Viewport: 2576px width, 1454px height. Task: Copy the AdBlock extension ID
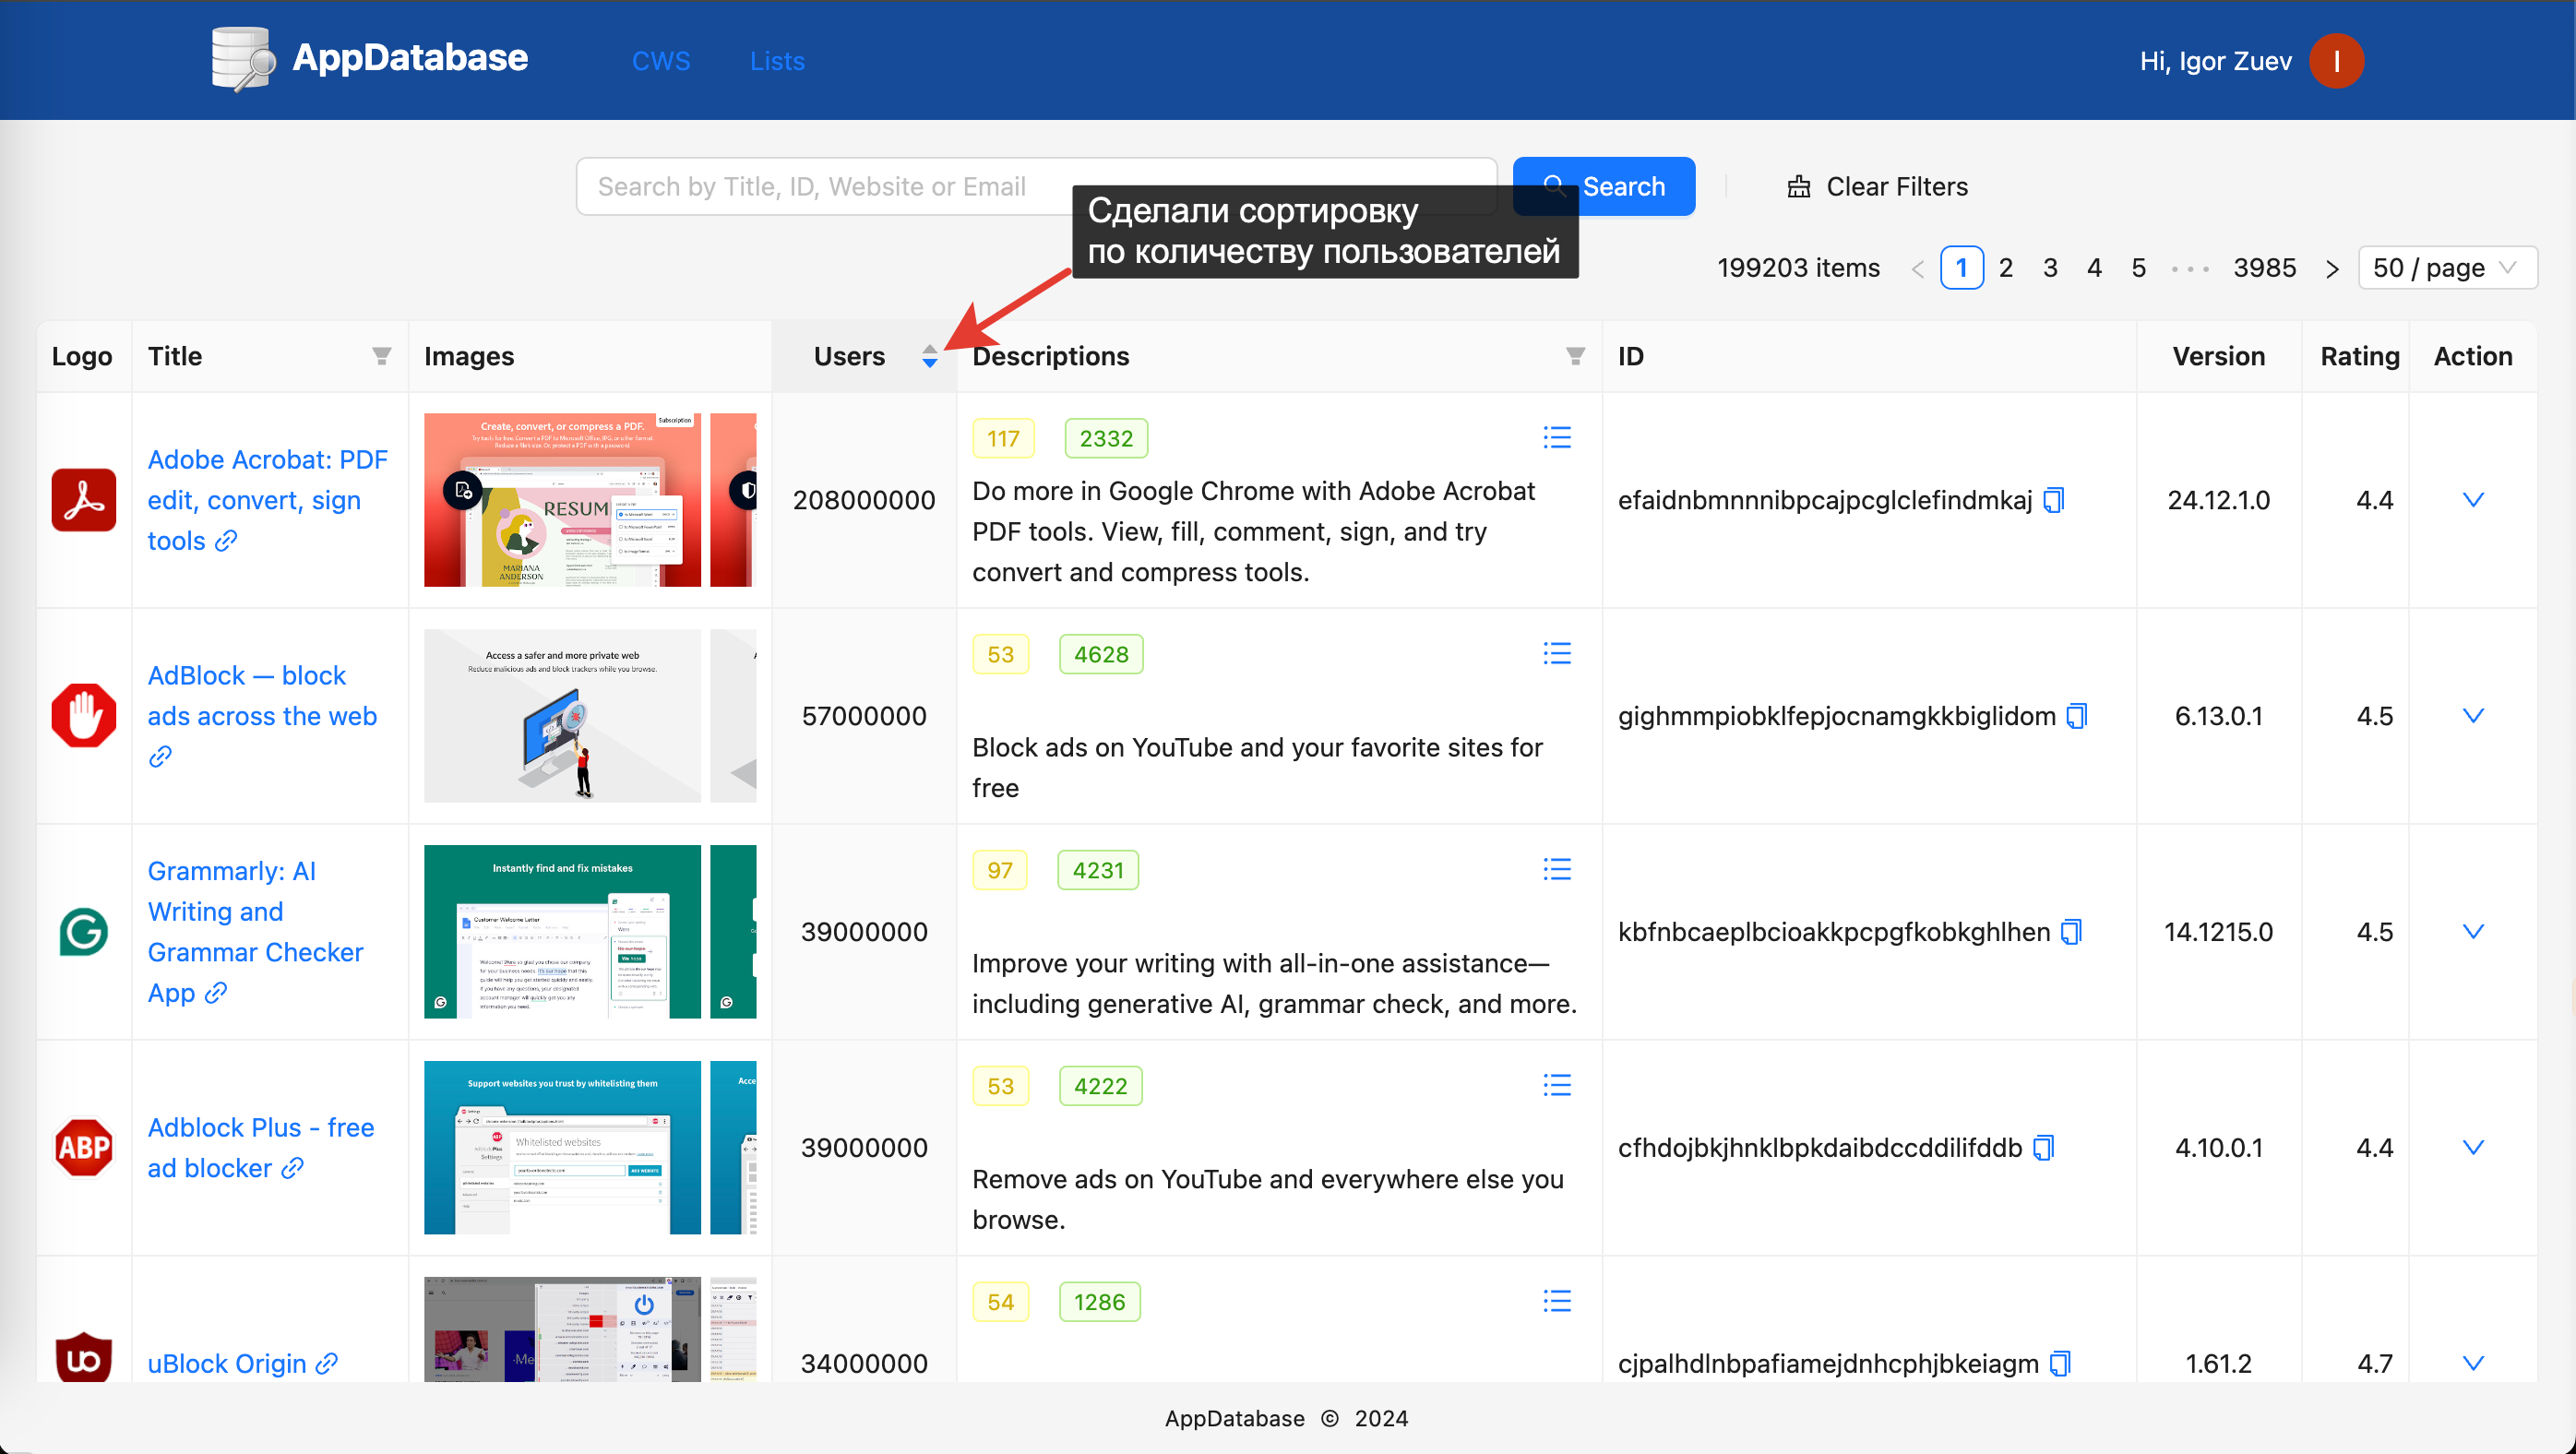(2077, 716)
